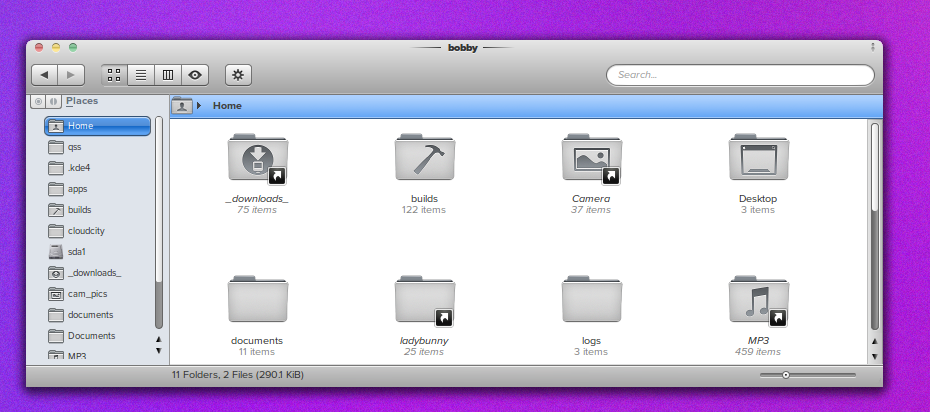The height and width of the screenshot is (412, 930).
Task: Click the 11 Folders, 2 Files status text
Action: click(x=238, y=375)
